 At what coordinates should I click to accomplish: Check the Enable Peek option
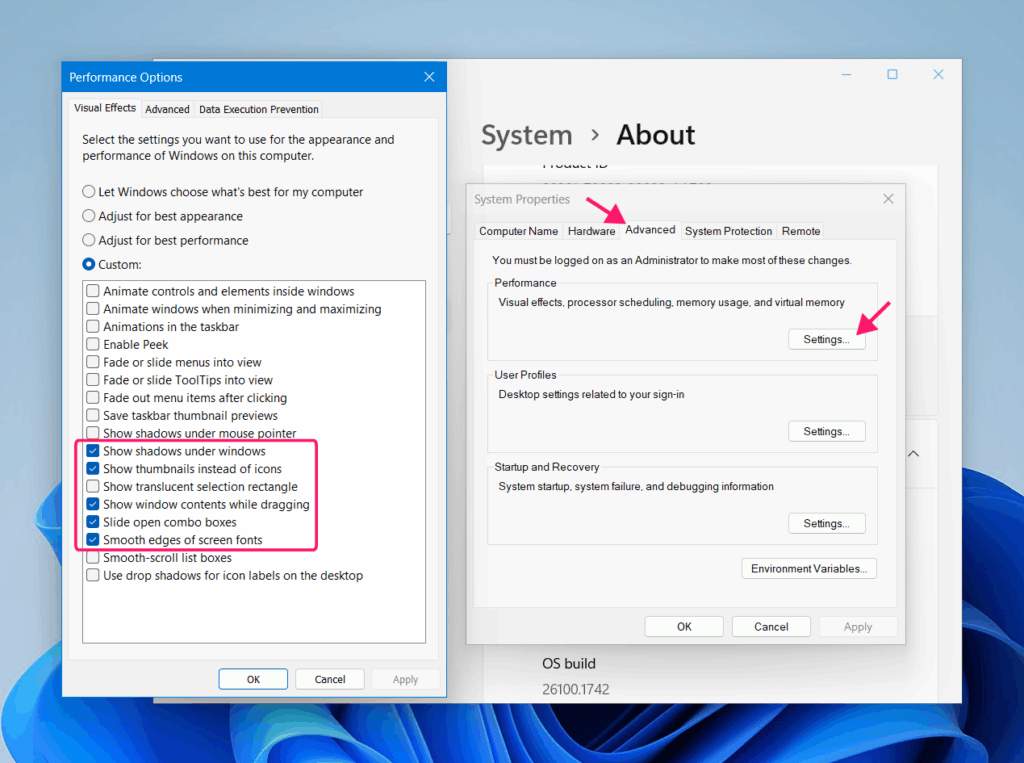tap(93, 344)
